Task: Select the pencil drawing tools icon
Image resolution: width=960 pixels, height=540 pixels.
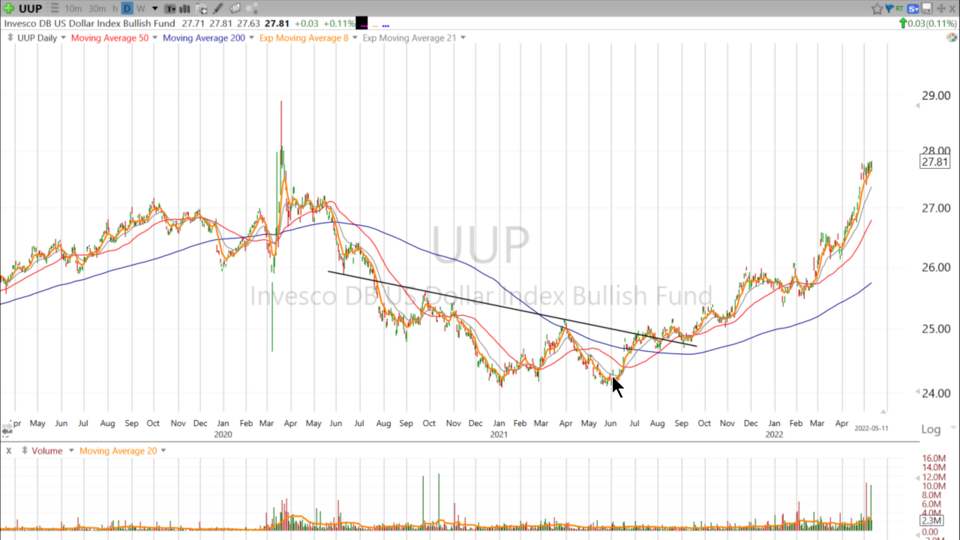Action: [218, 9]
